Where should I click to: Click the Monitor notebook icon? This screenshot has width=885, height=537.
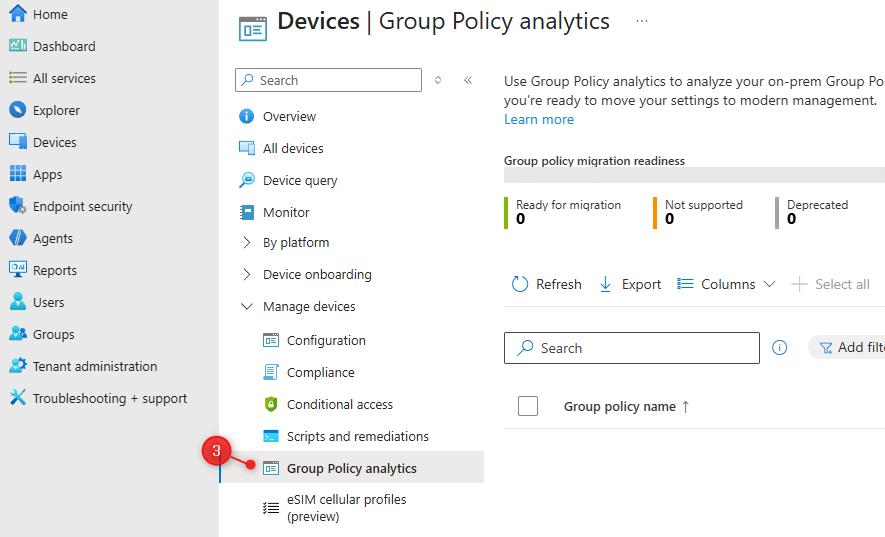(x=247, y=212)
